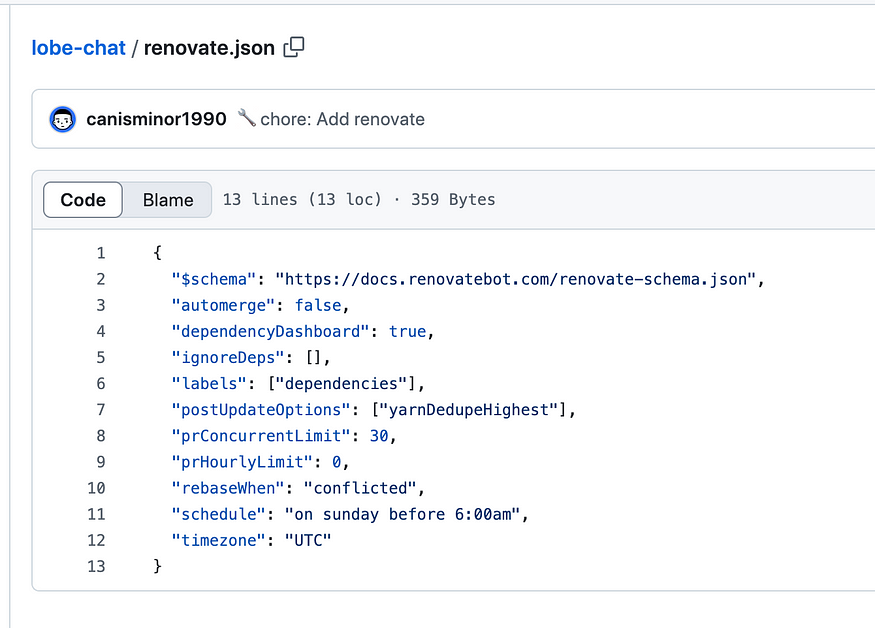Copy the renovate.json file path

pyautogui.click(x=294, y=47)
